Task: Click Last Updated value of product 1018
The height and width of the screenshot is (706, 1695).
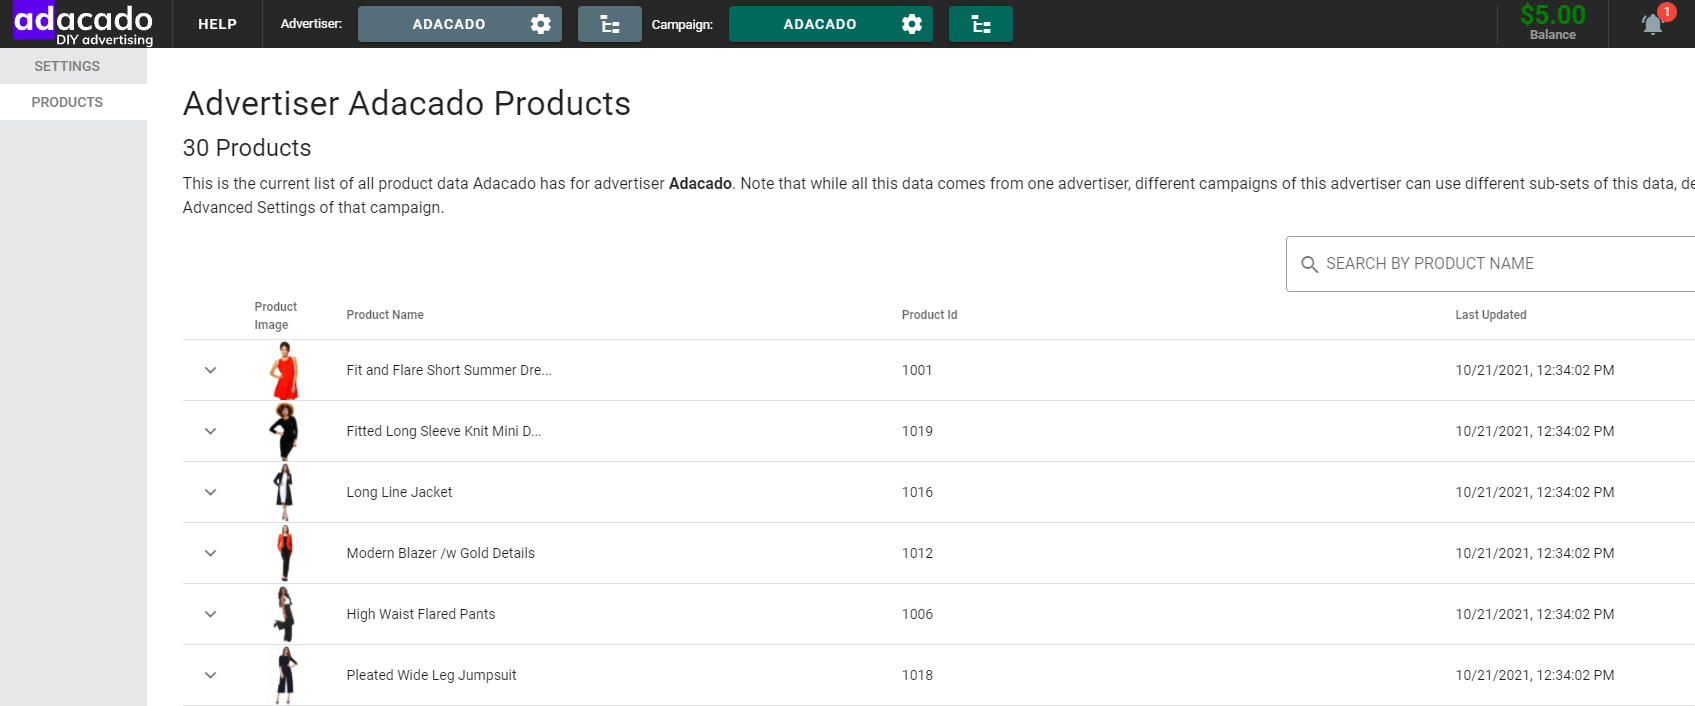Action: (1534, 675)
